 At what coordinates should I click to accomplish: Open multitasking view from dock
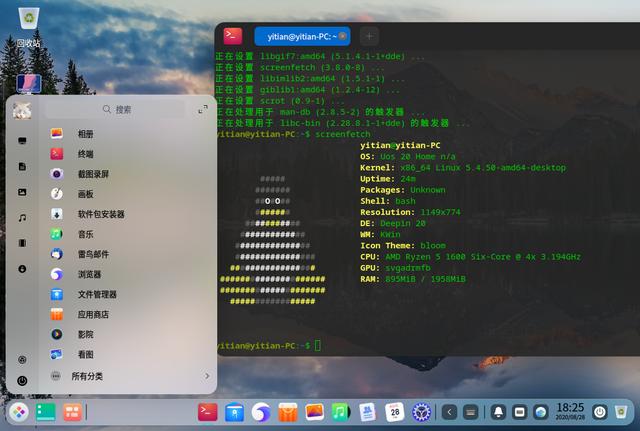[46, 412]
